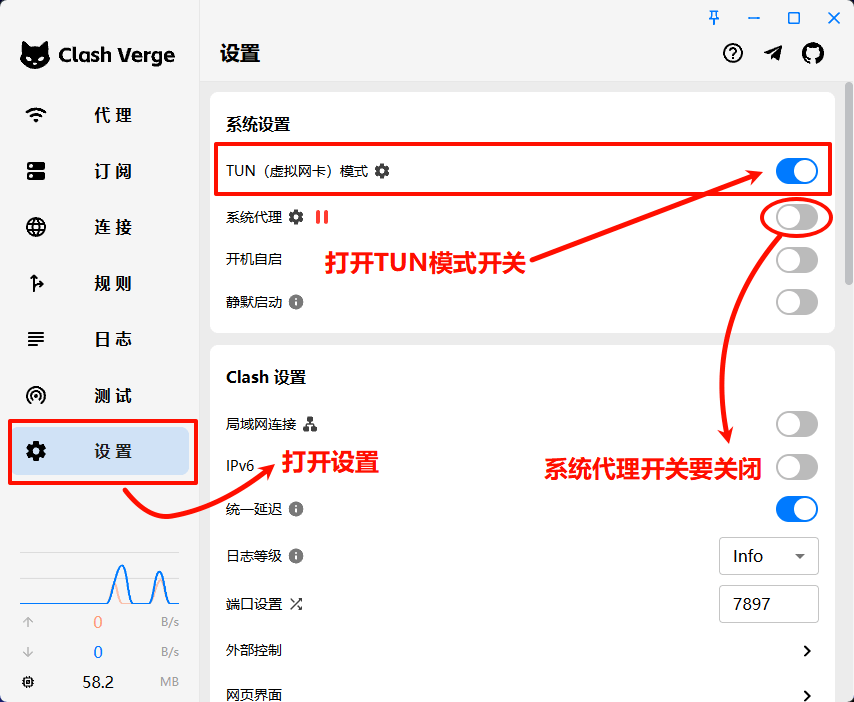
Task: Toggle the system proxy switch
Action: click(x=797, y=217)
